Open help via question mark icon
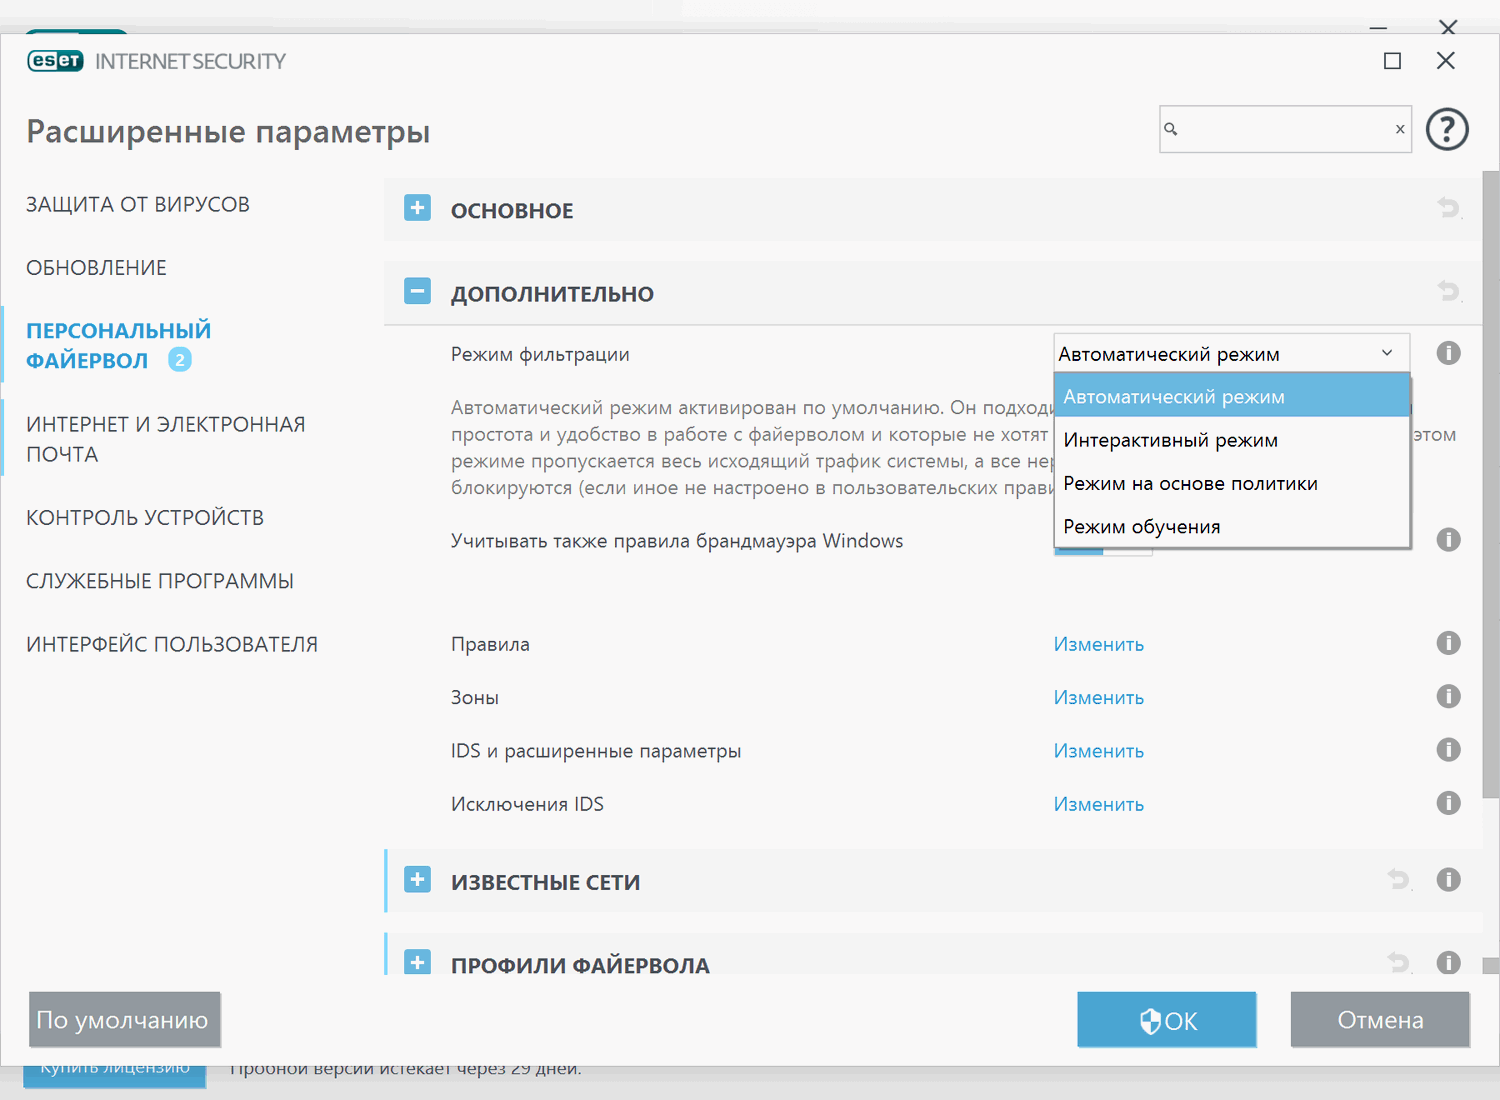The height and width of the screenshot is (1100, 1500). (x=1447, y=129)
